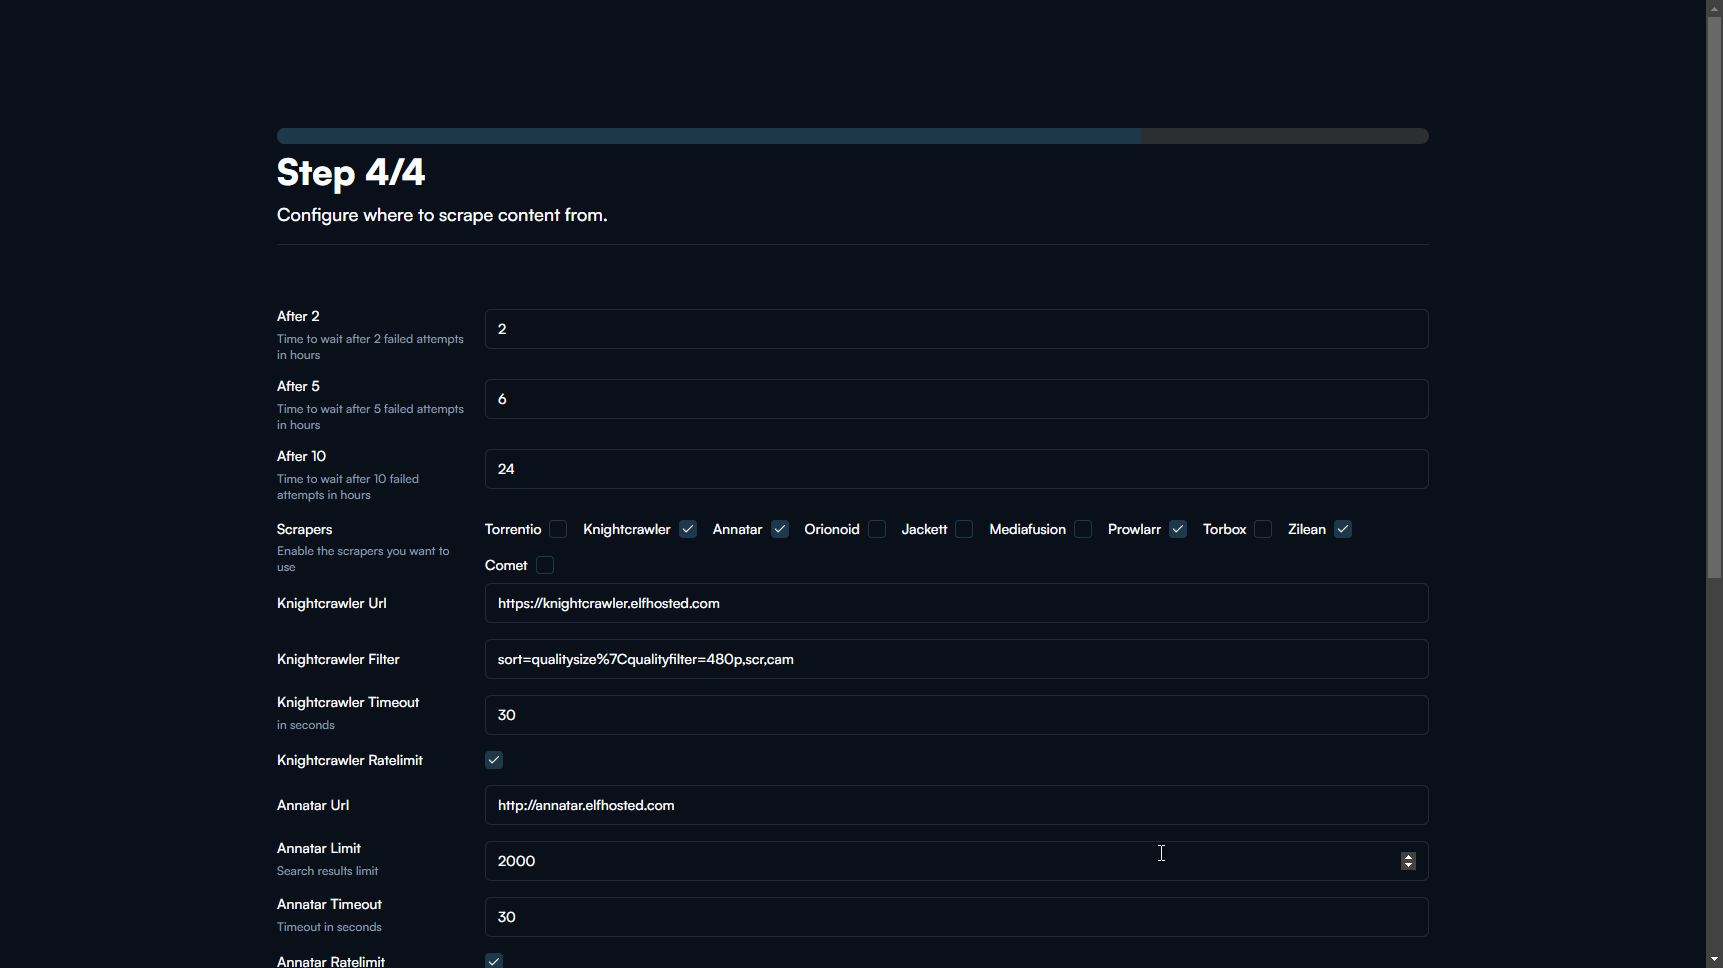
Task: Click into the Knightcrawler Filter field
Action: click(956, 659)
